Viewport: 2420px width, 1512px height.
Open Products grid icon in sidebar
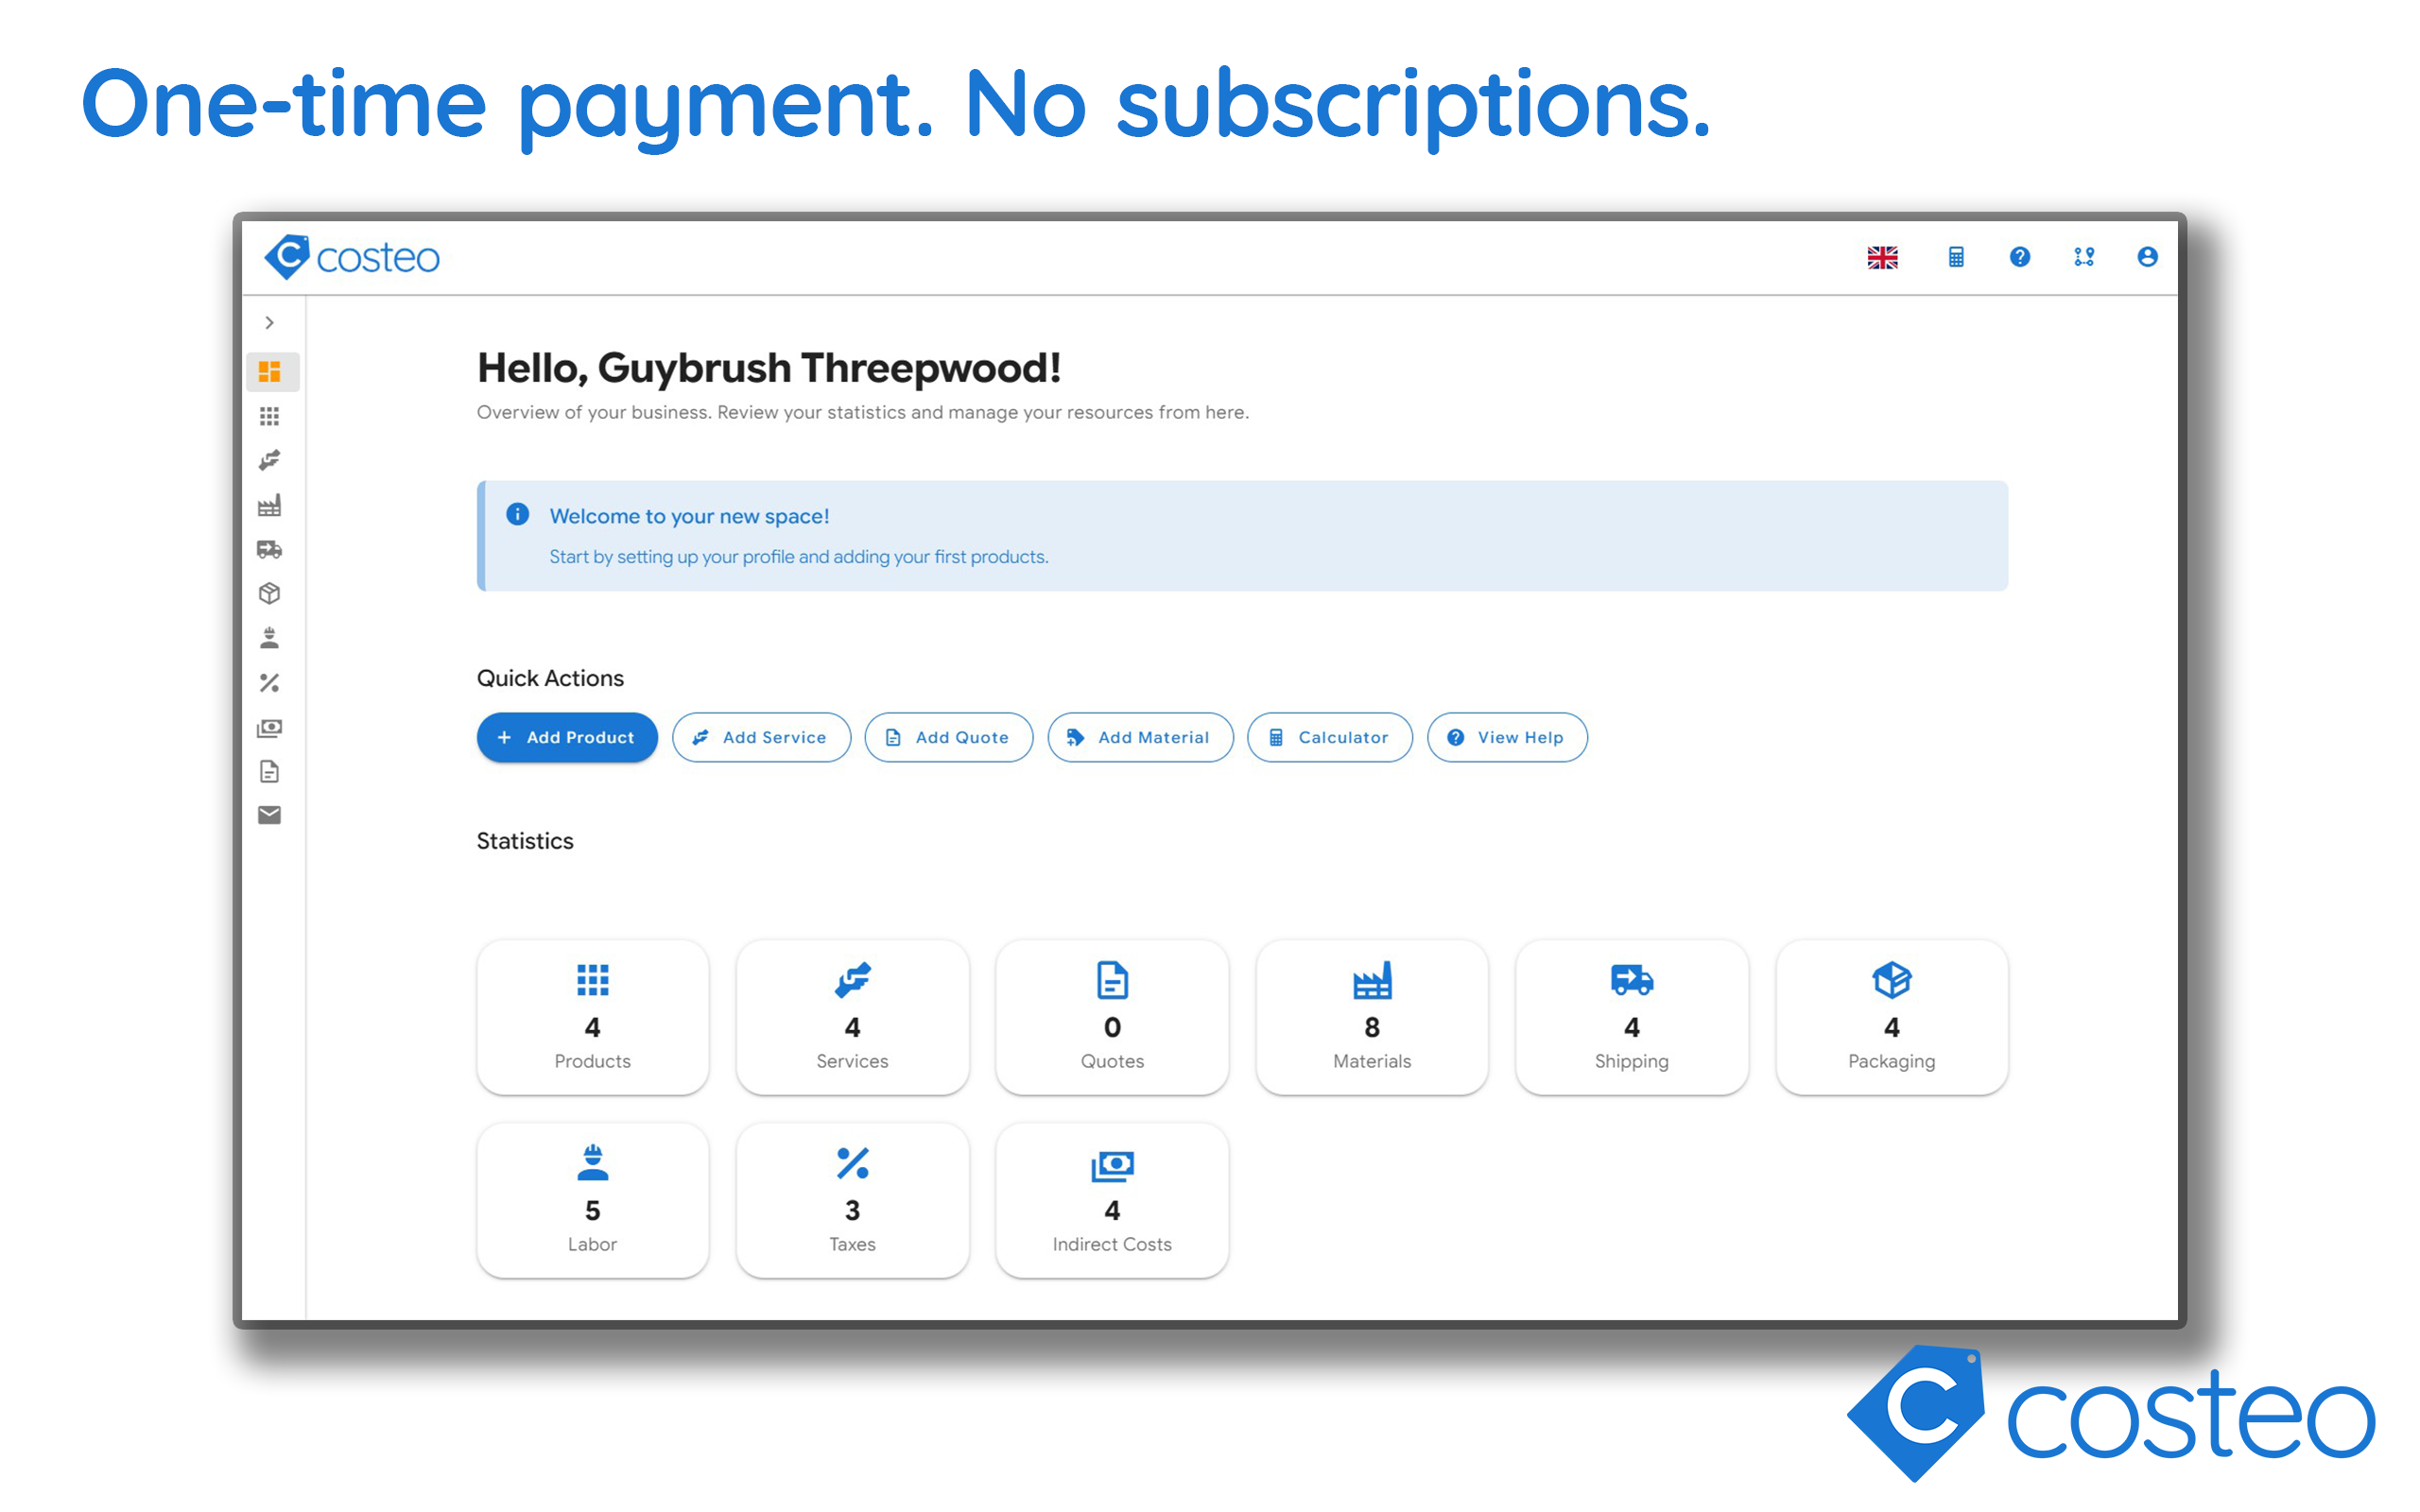pyautogui.click(x=269, y=416)
